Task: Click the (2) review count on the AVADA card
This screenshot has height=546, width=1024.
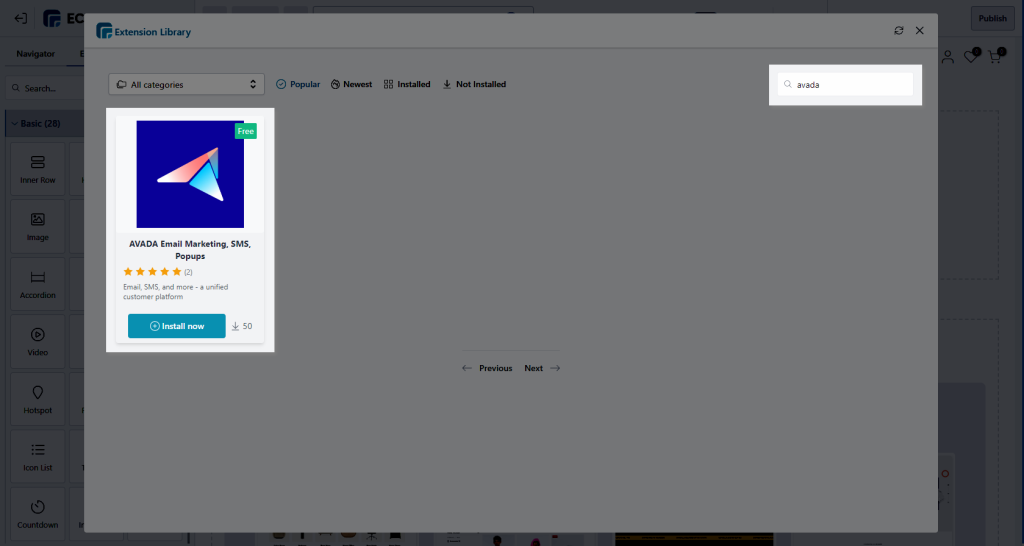Action: point(188,272)
